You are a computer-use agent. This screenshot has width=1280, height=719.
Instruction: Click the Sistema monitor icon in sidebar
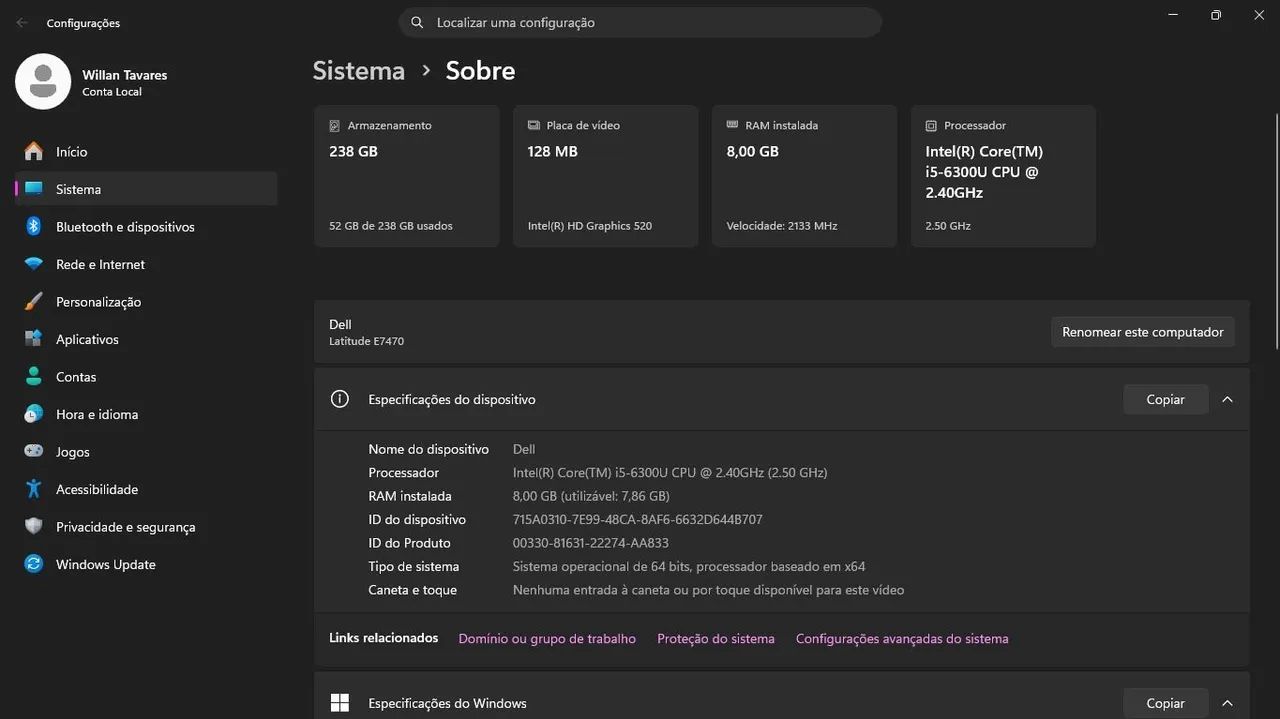[x=34, y=189]
